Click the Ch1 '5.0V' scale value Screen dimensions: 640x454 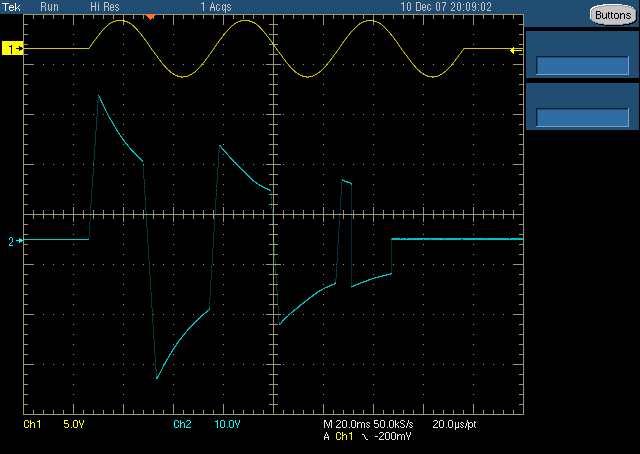(x=74, y=424)
